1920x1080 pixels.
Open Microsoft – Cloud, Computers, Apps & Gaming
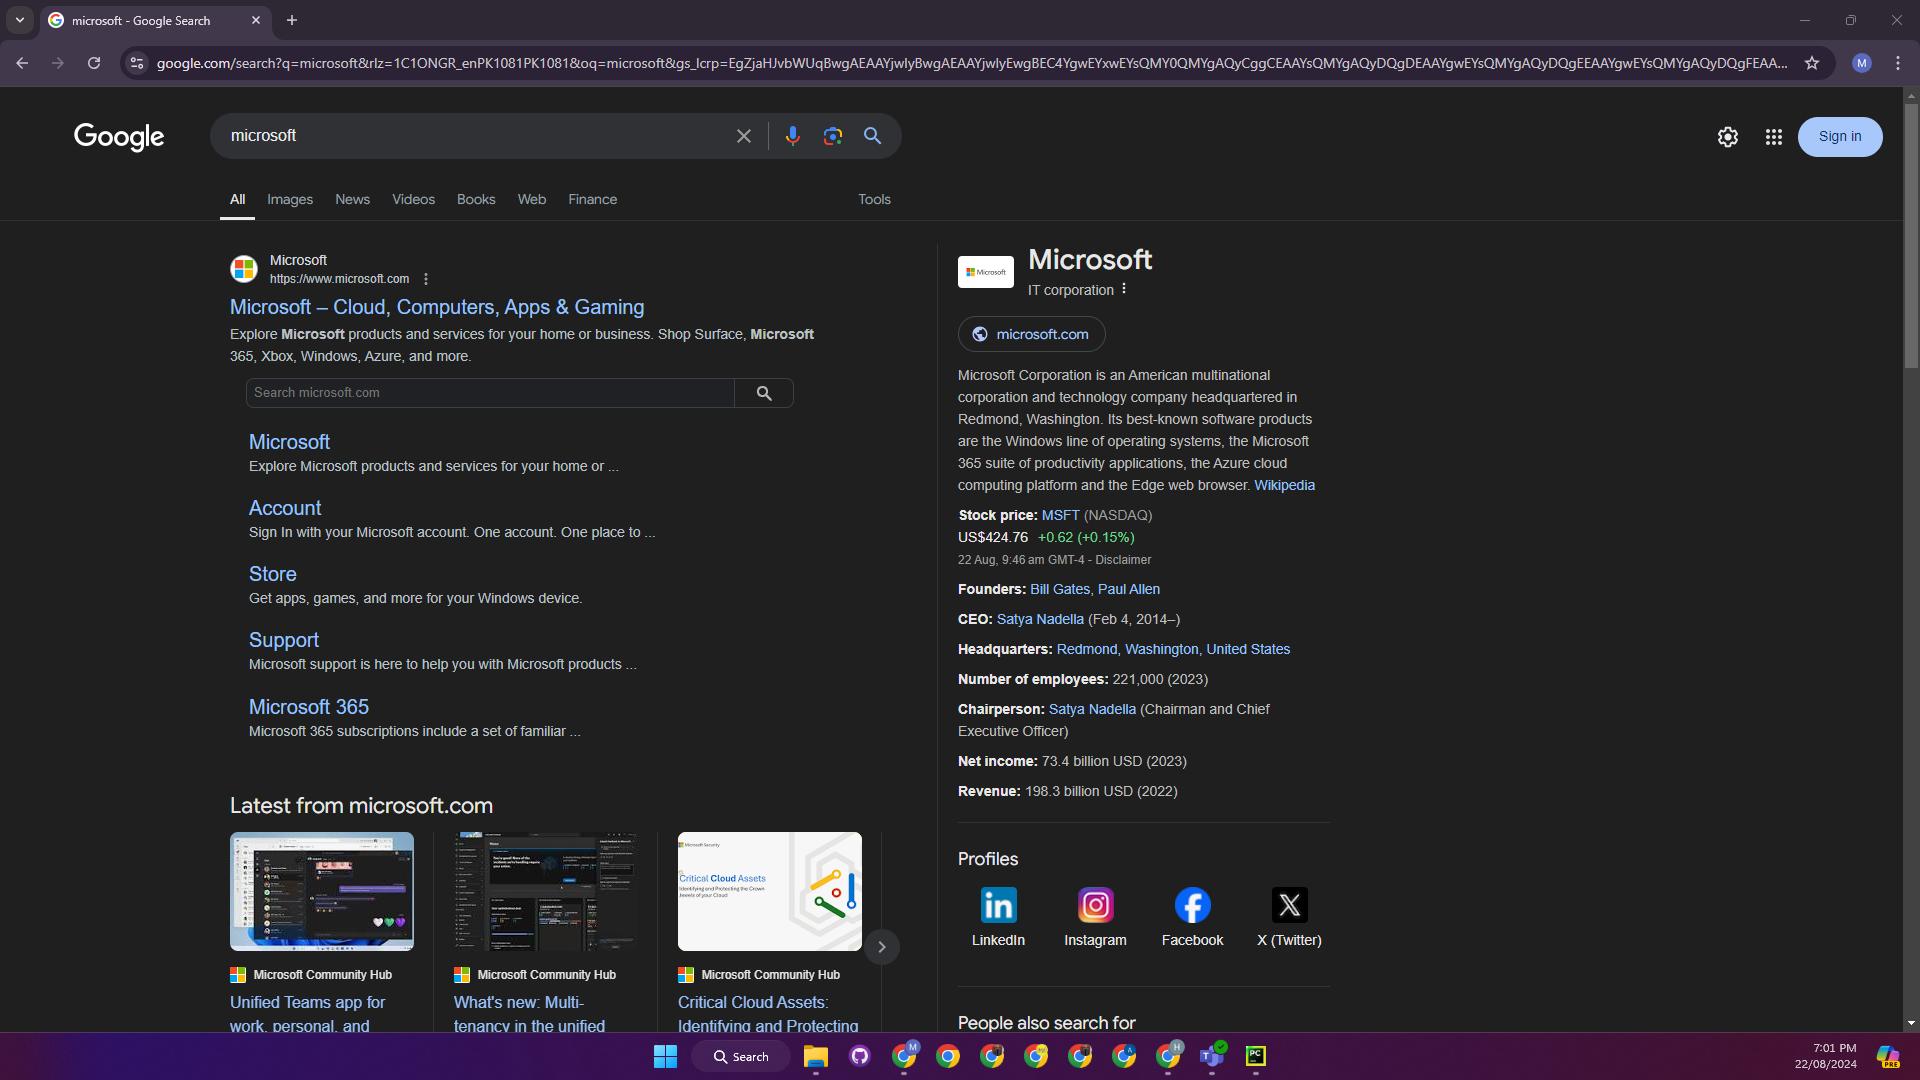click(x=437, y=307)
